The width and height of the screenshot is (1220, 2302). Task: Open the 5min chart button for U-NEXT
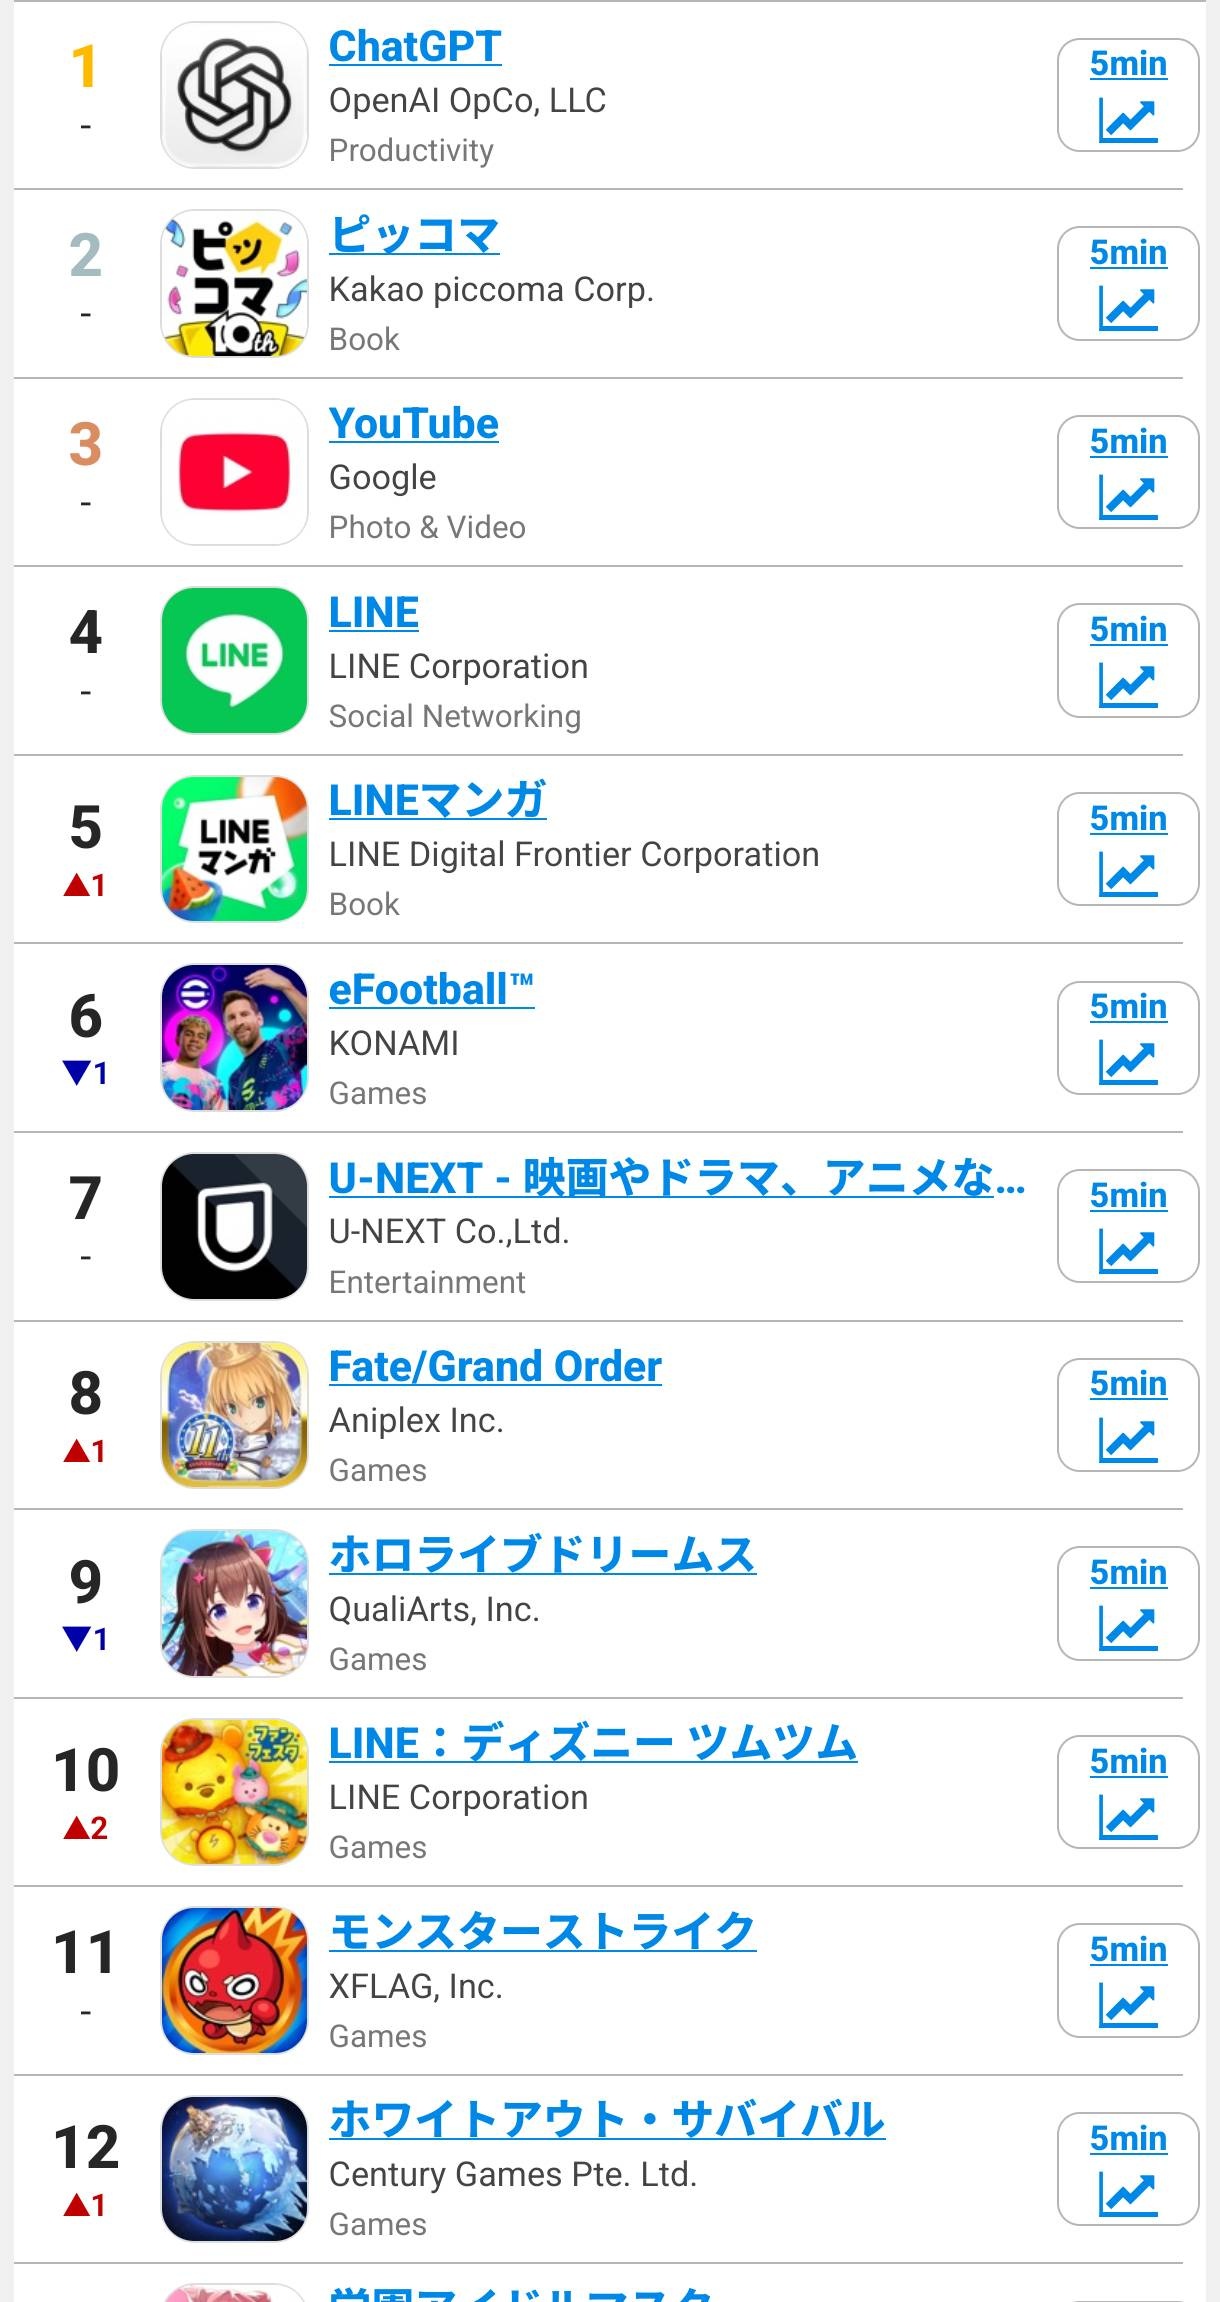point(1128,1226)
